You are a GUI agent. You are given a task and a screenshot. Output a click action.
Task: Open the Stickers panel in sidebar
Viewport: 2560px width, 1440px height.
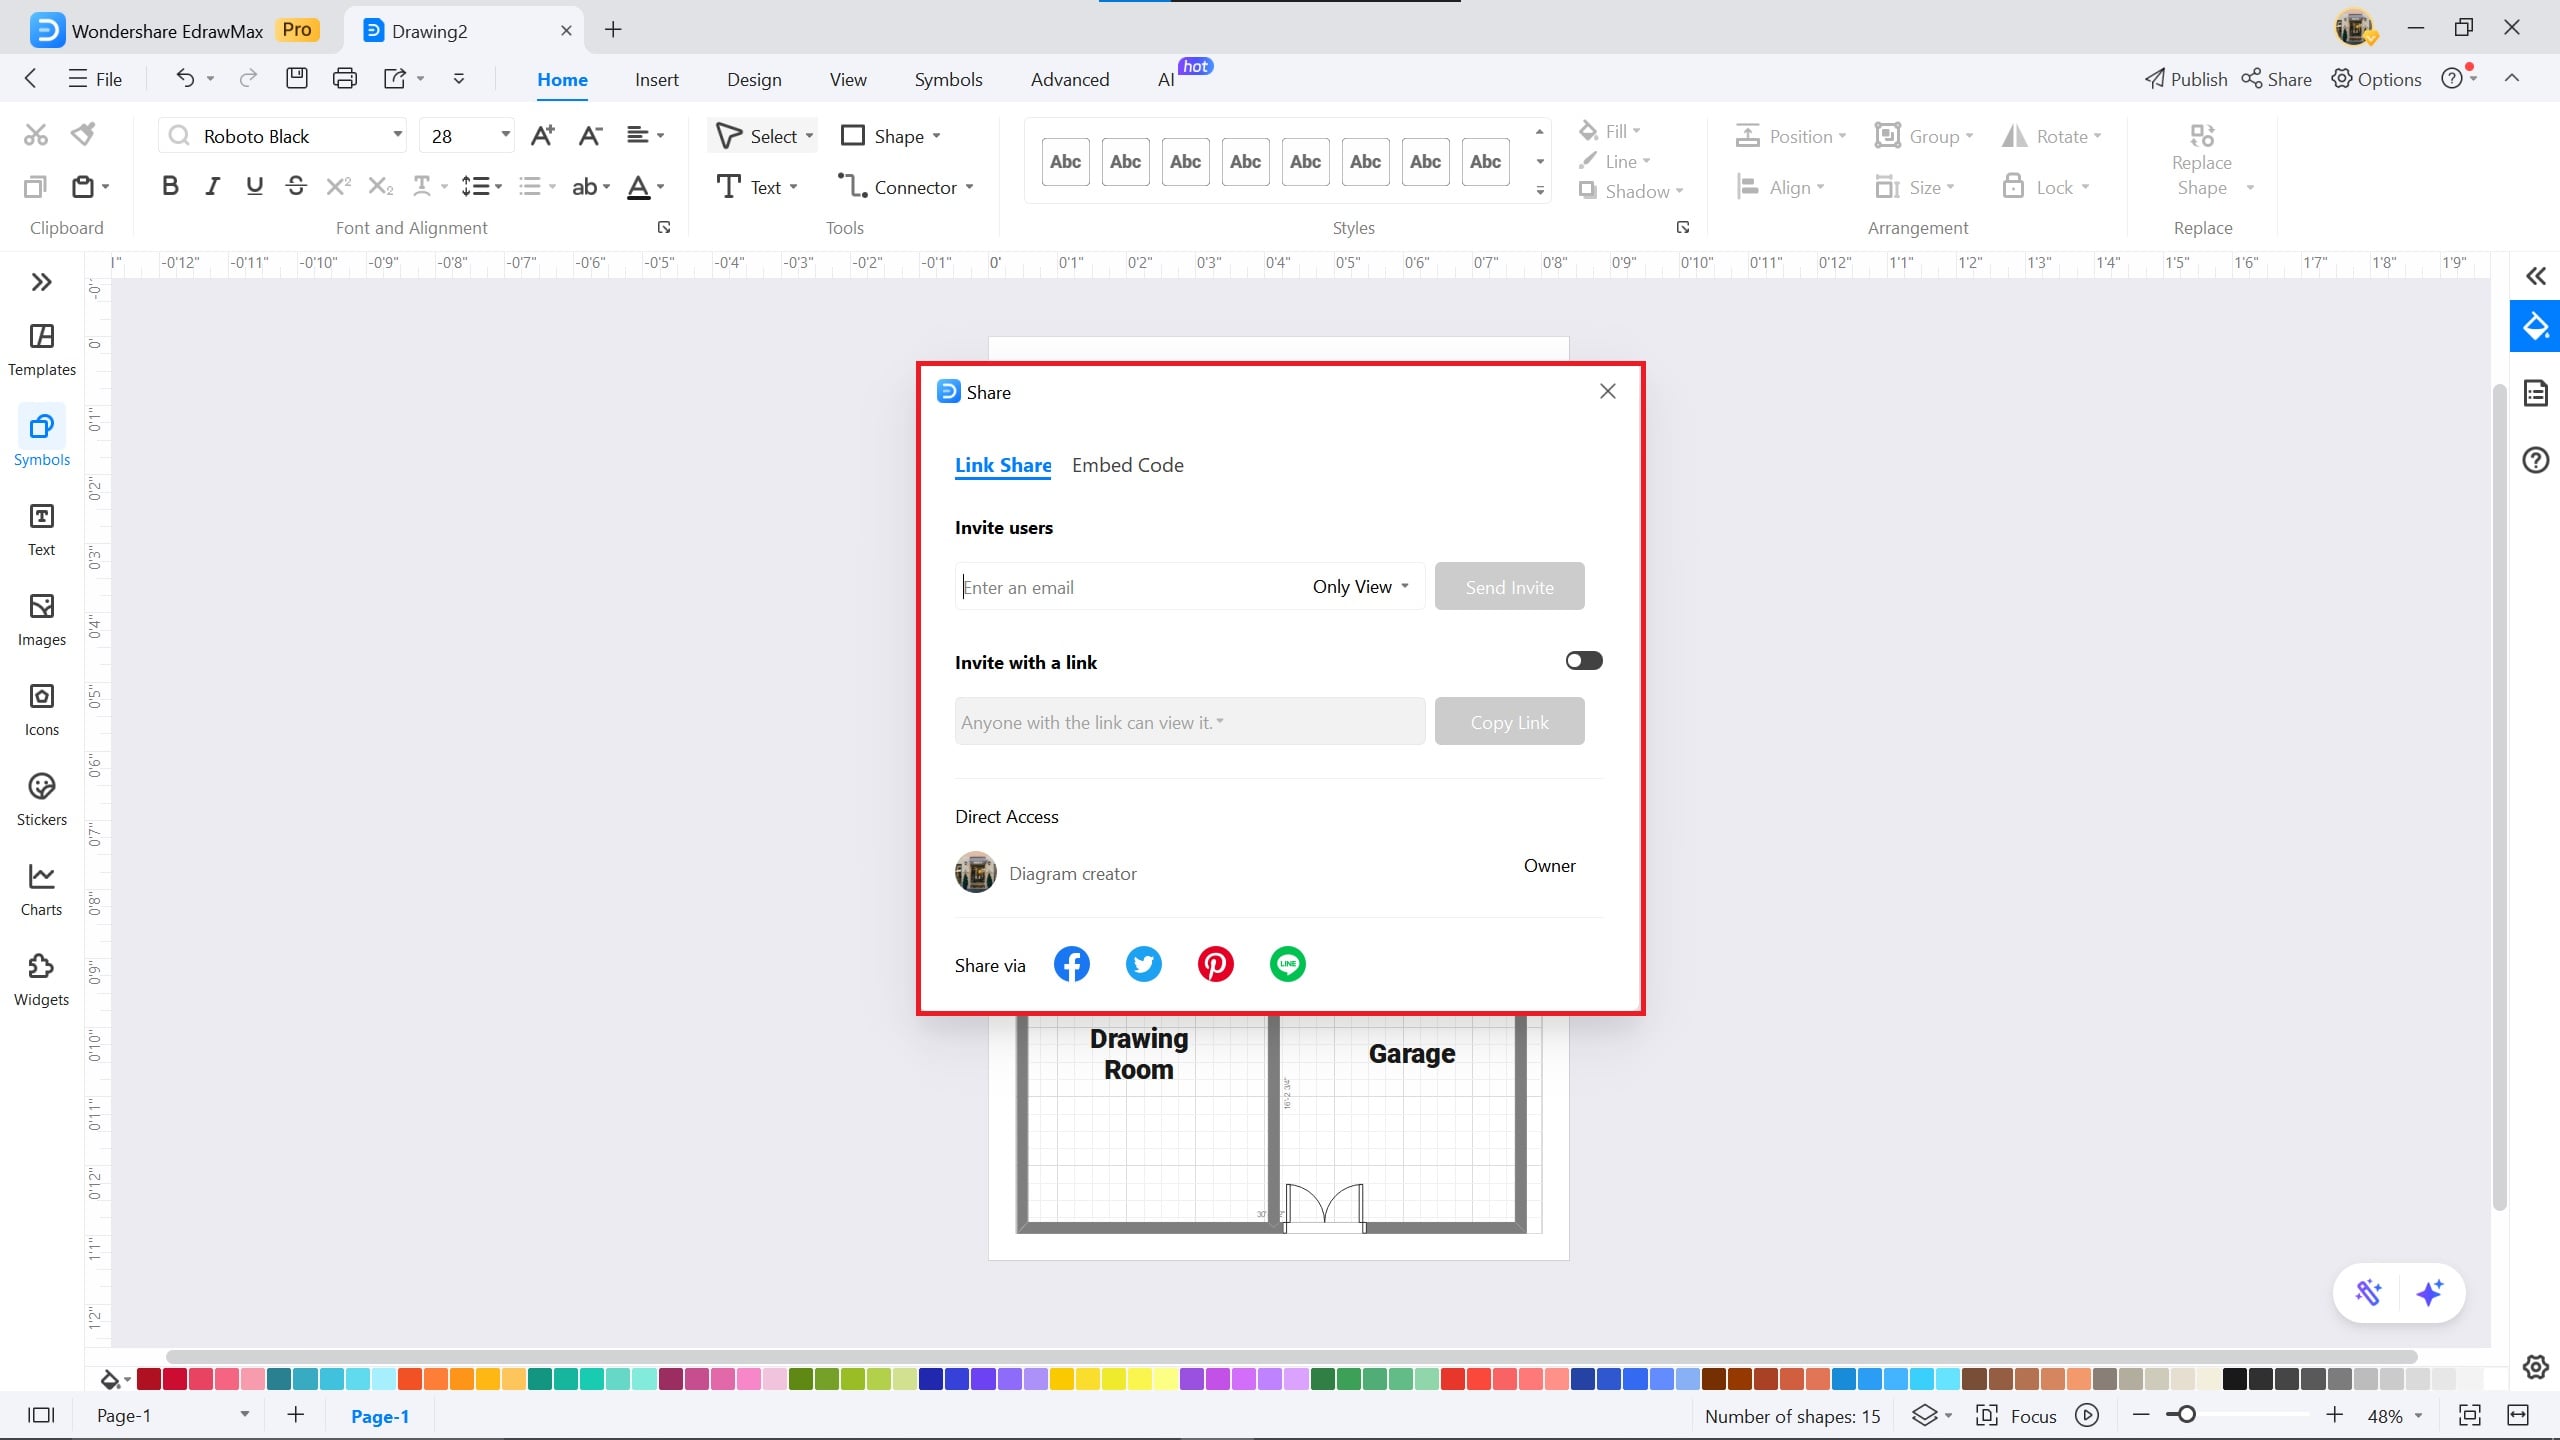point(41,799)
